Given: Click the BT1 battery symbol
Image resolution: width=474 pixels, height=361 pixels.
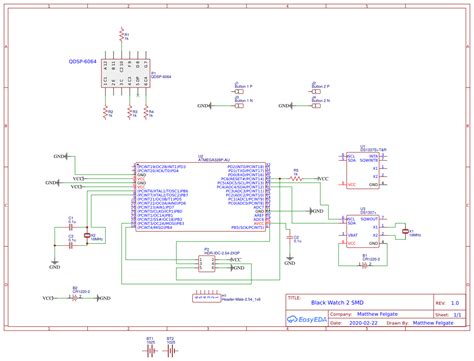Looking at the screenshot, I should point(150,351).
